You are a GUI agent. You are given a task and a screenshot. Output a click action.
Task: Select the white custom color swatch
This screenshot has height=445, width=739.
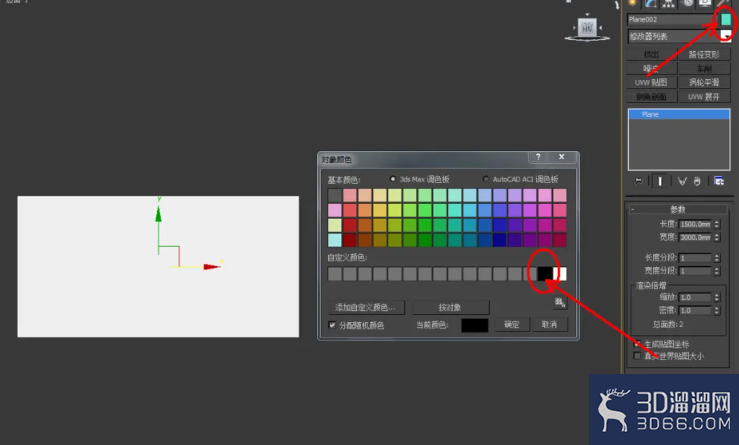coord(560,273)
